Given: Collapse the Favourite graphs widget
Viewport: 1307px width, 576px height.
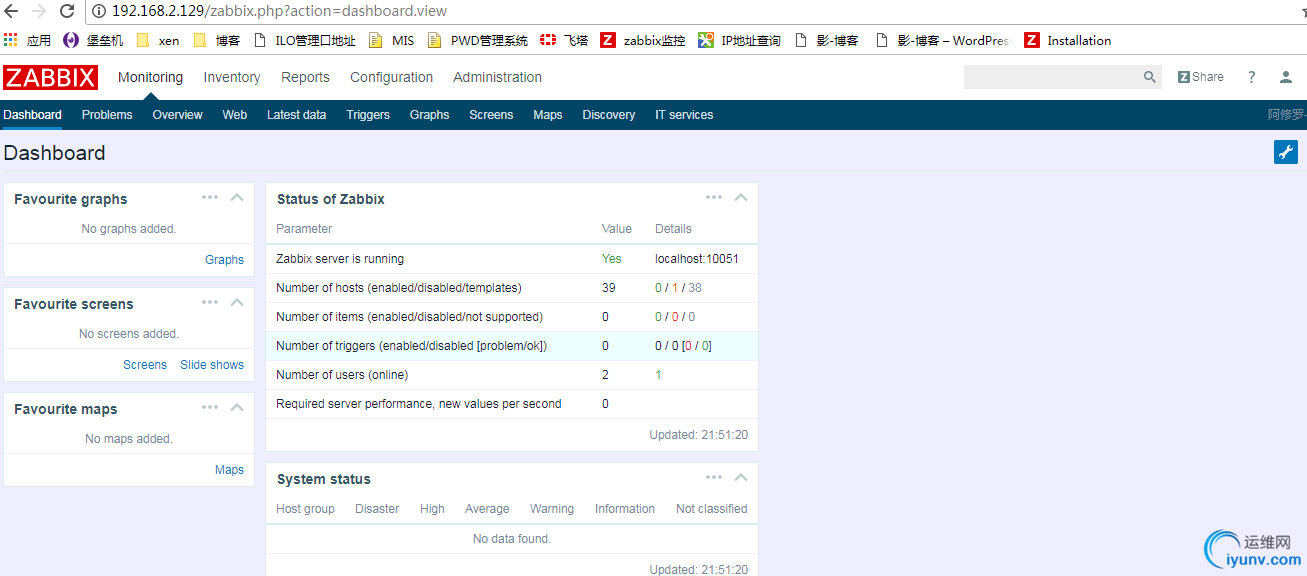Looking at the screenshot, I should tap(237, 197).
